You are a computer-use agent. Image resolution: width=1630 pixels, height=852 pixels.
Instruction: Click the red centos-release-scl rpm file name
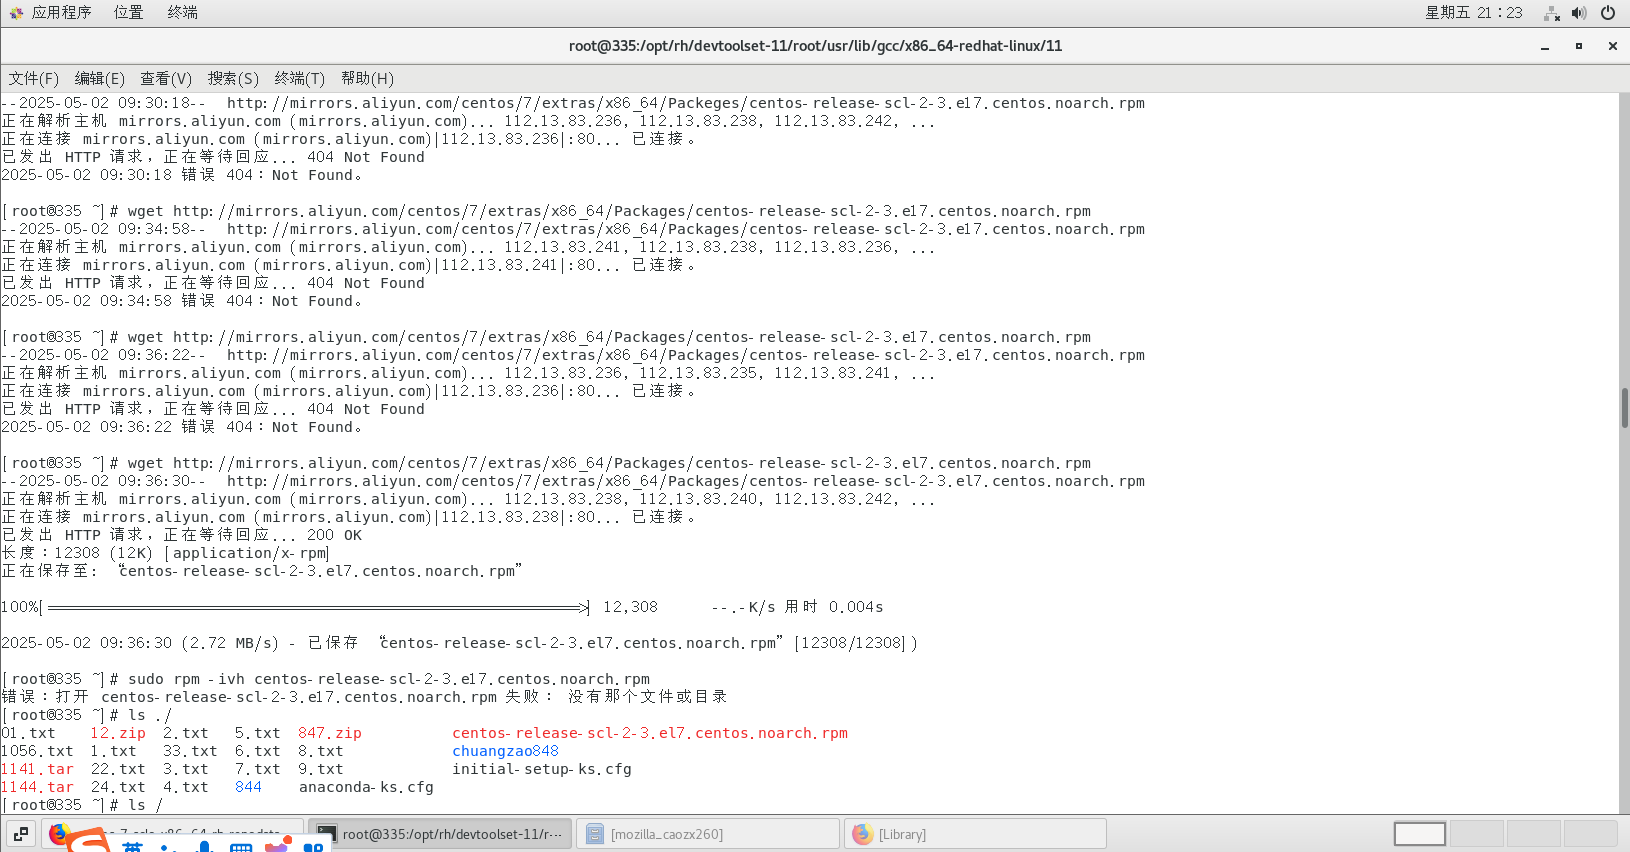650,733
